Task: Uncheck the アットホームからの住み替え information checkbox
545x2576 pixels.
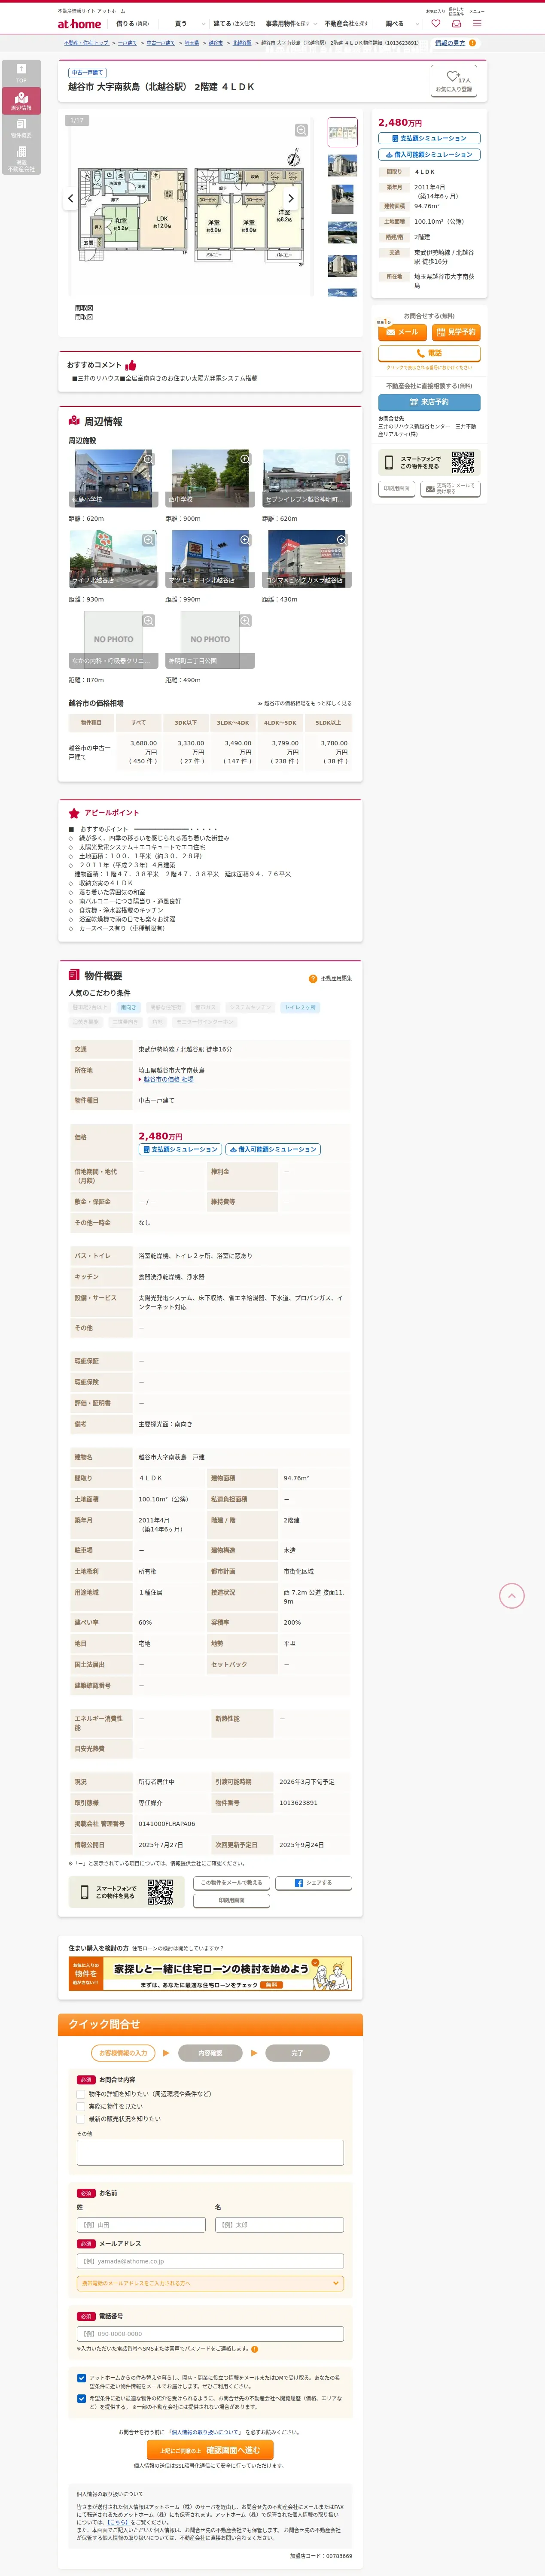Action: tap(81, 2378)
